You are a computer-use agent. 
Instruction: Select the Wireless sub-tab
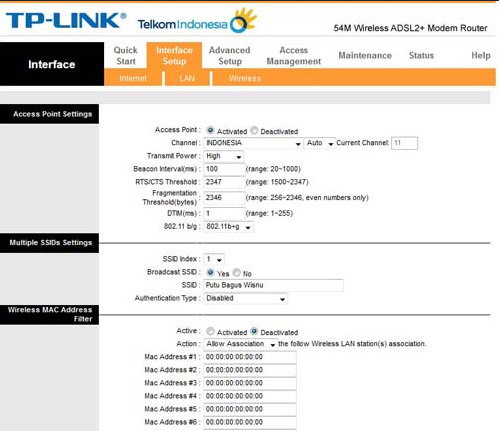click(x=245, y=78)
